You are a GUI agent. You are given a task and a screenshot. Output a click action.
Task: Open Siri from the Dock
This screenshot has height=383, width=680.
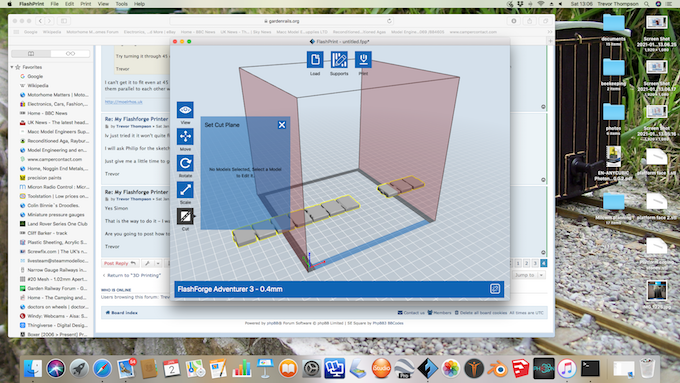pyautogui.click(x=56, y=368)
